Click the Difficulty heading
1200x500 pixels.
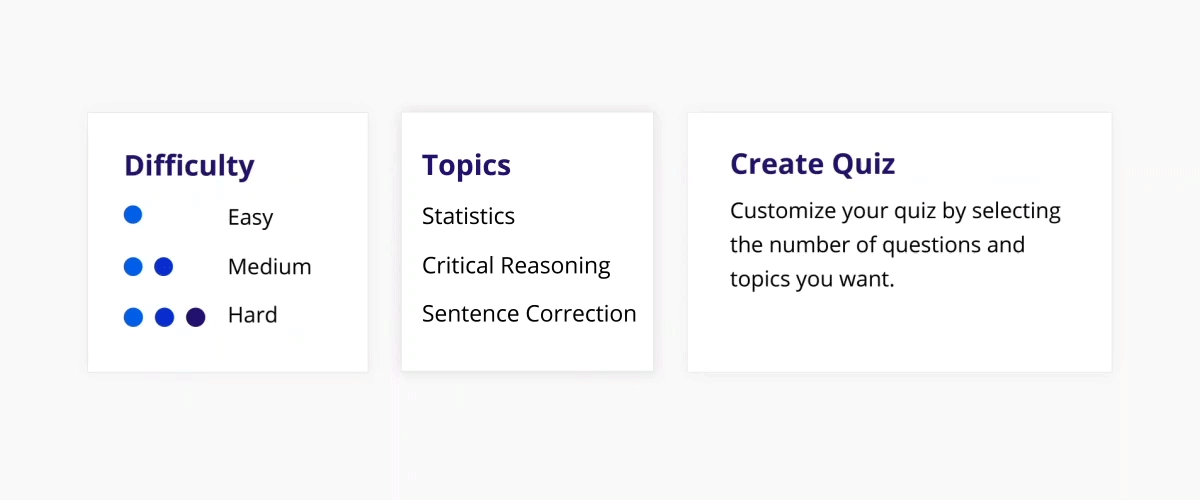tap(189, 166)
